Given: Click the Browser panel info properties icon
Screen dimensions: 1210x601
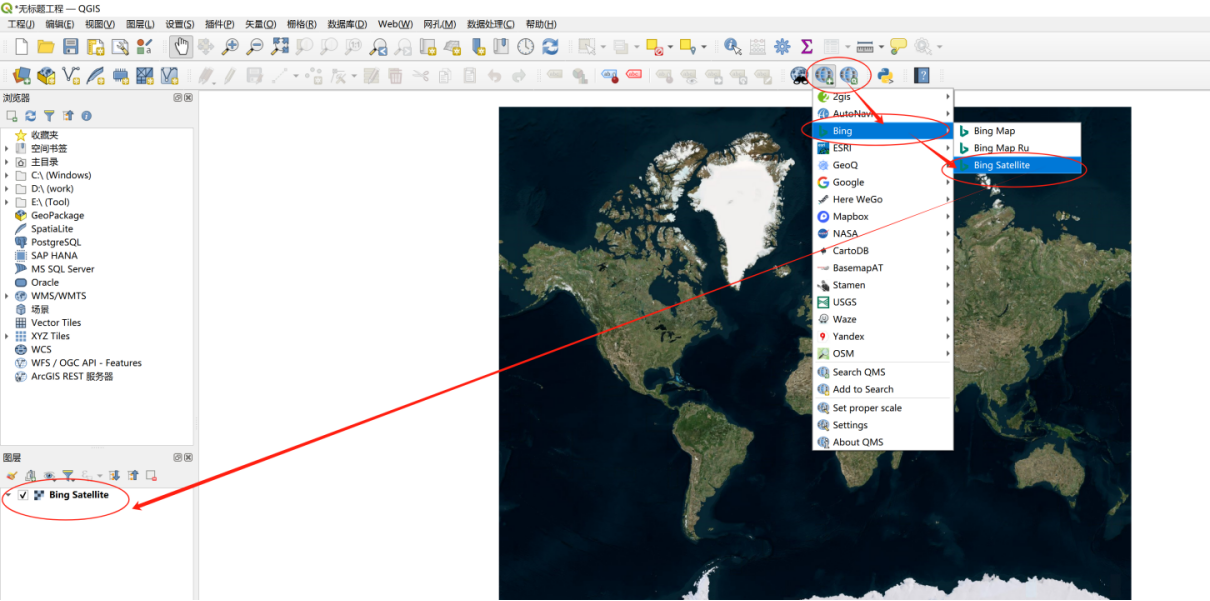Looking at the screenshot, I should [86, 116].
